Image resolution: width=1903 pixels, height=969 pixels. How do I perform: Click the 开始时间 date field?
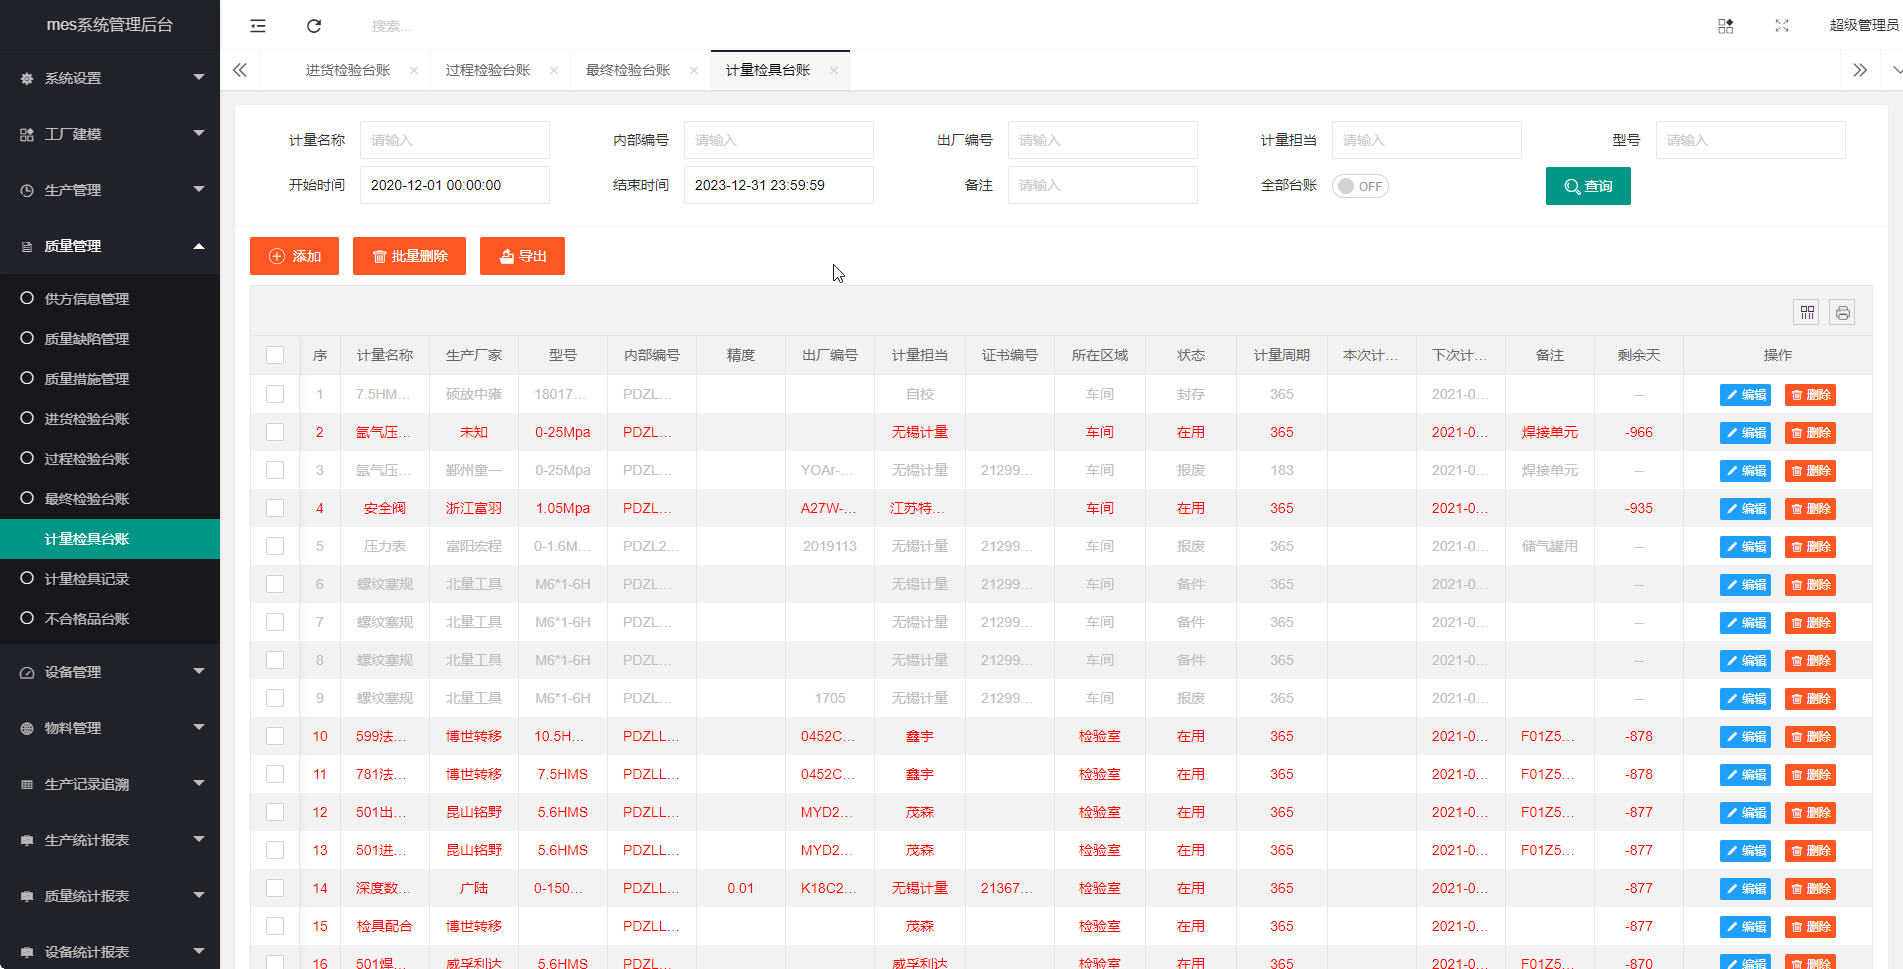tap(455, 185)
